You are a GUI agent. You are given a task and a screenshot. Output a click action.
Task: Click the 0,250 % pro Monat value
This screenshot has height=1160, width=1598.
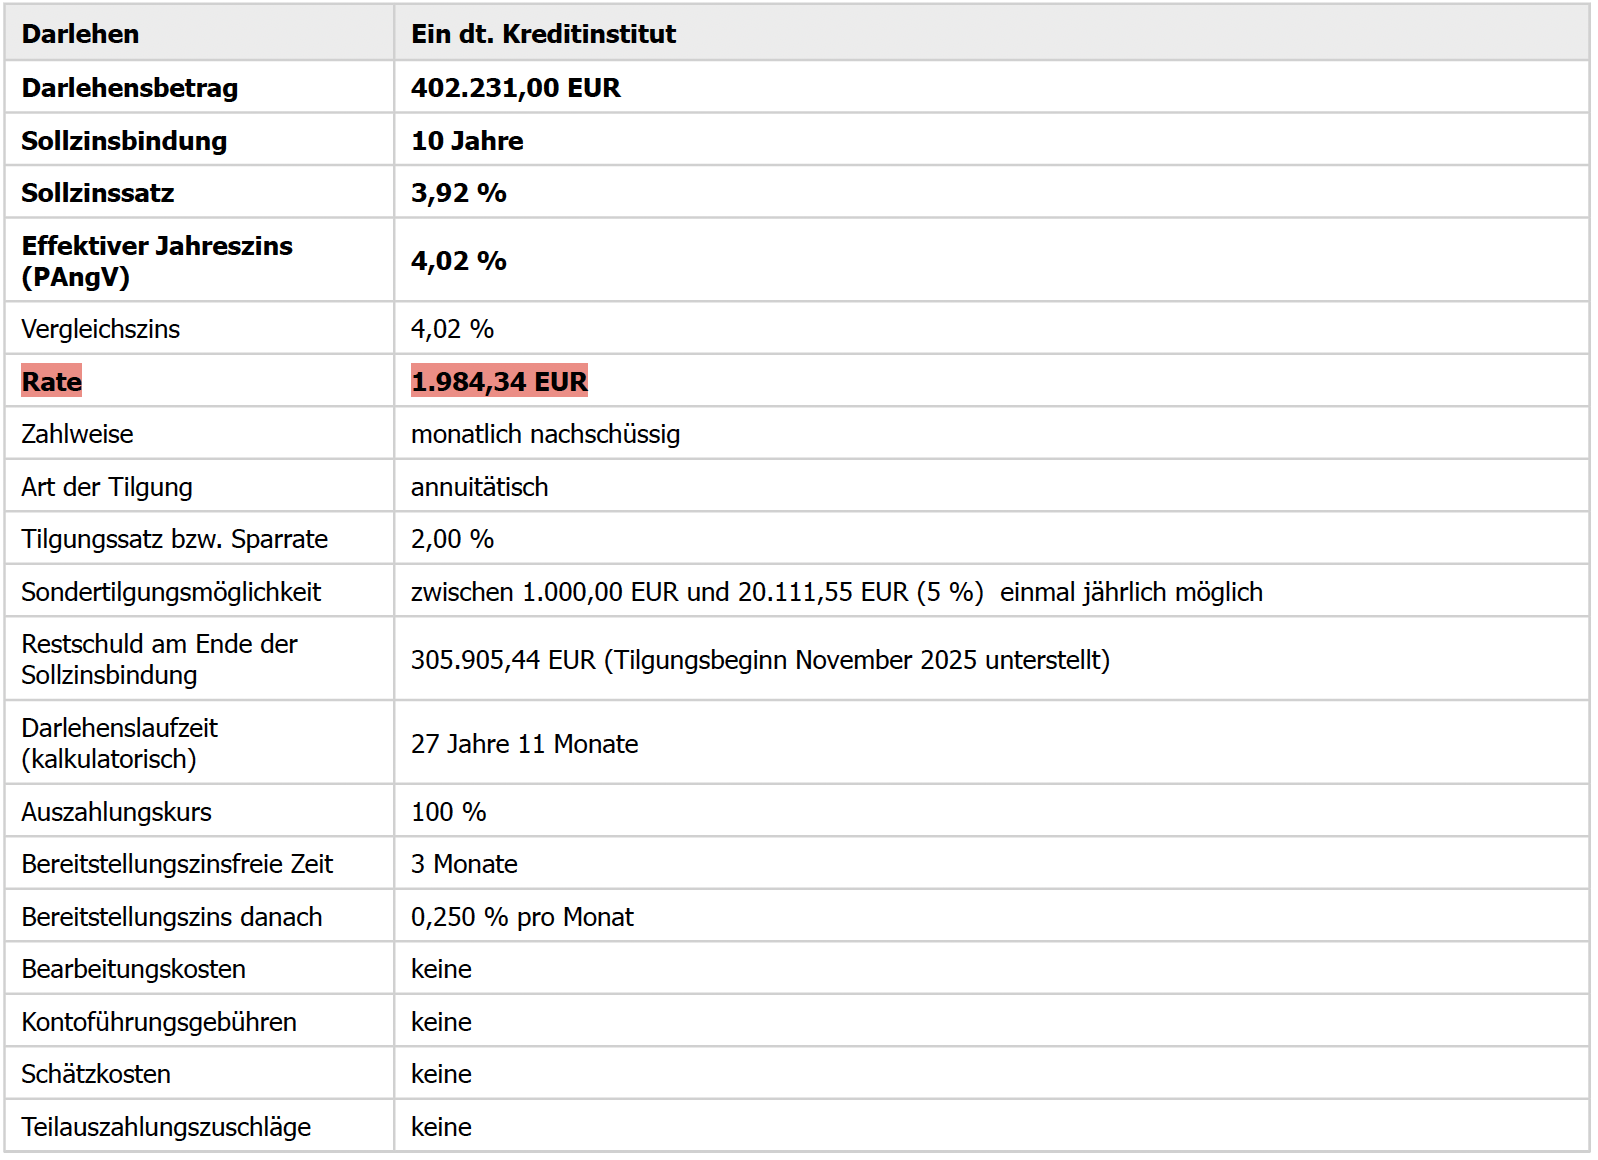tap(522, 917)
